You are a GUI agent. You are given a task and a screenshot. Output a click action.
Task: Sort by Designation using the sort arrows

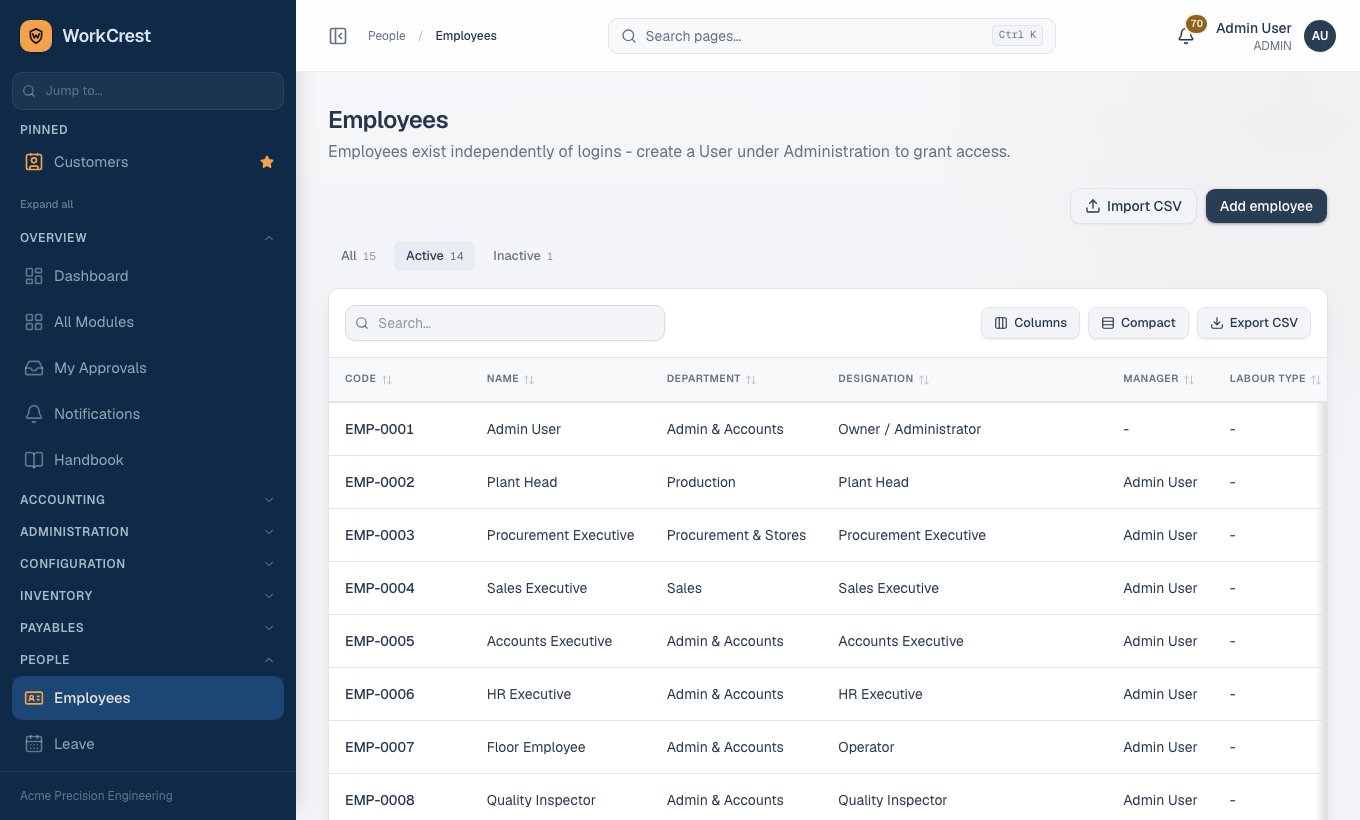pyautogui.click(x=924, y=379)
